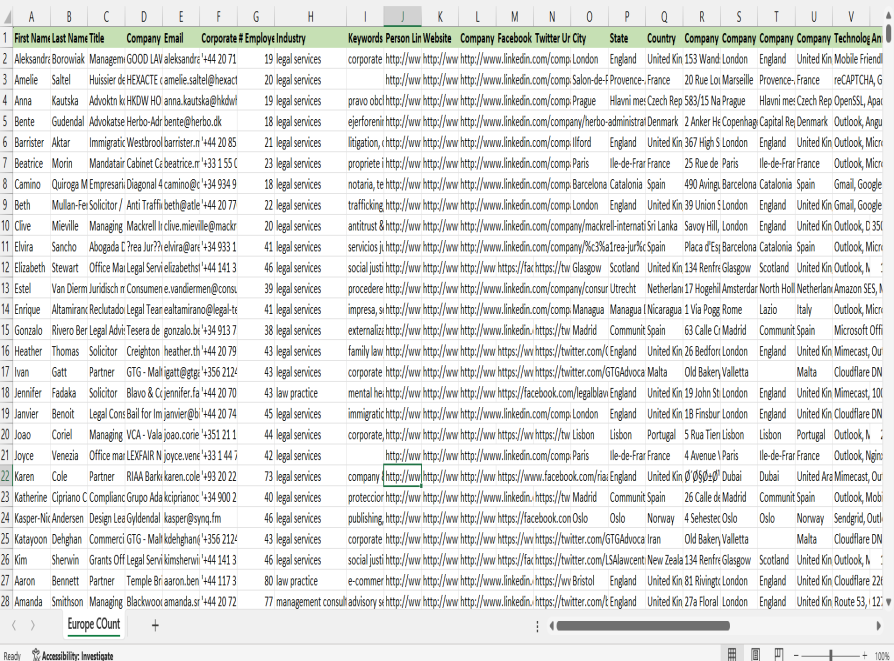This screenshot has height=661, width=894.
Task: Select first name cell Elvira
Action: [31, 247]
